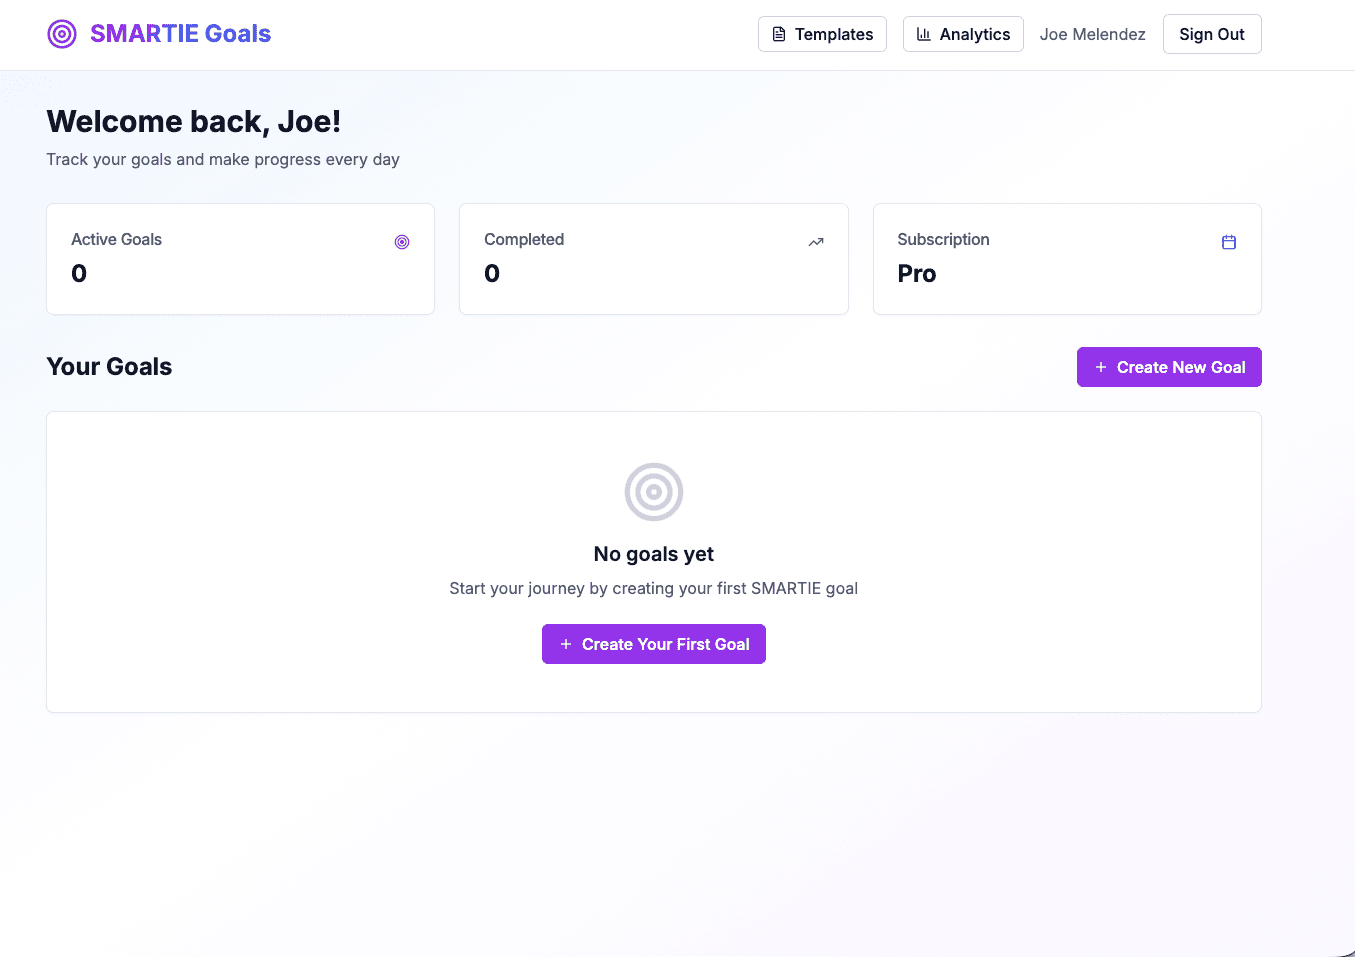Click the Active Goals count value
This screenshot has height=957, width=1355.
tap(79, 274)
